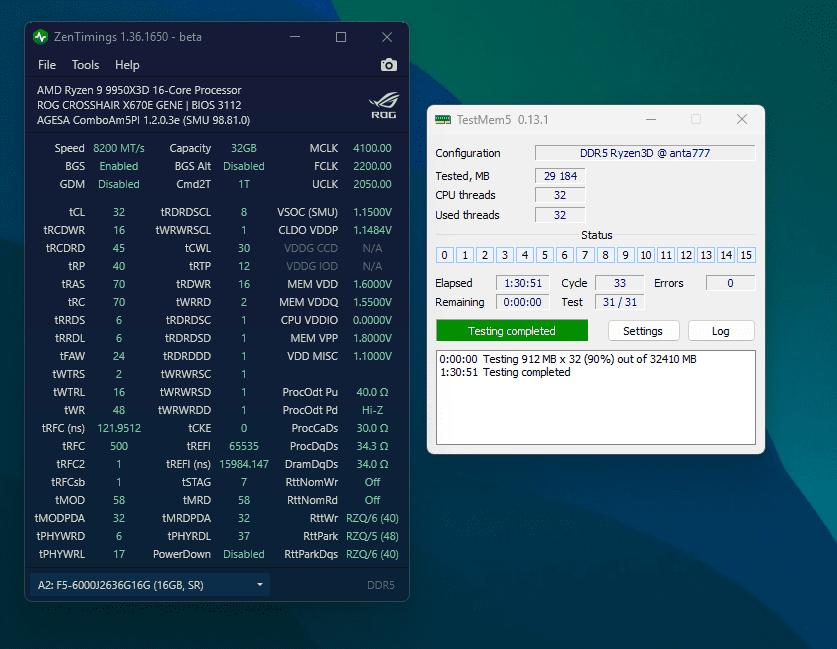Click the Testing completed button
This screenshot has width=837, height=649.
511,331
